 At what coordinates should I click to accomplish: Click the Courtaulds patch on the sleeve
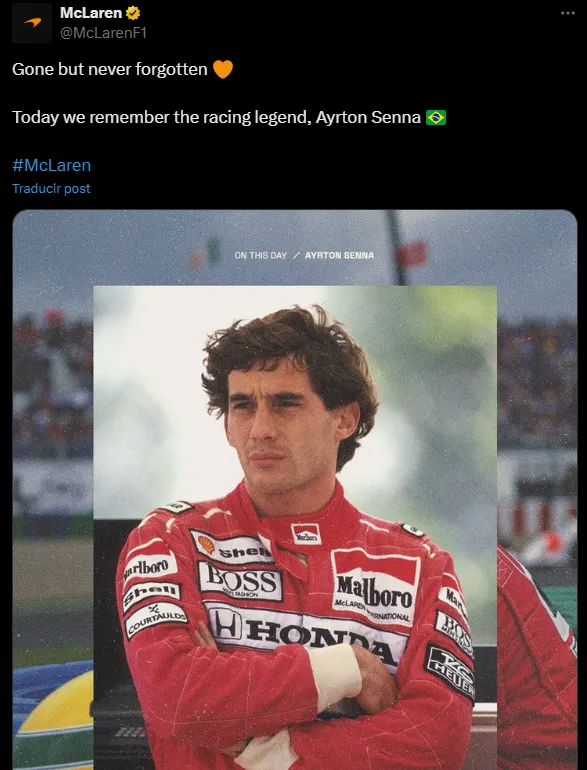pyautogui.click(x=156, y=620)
